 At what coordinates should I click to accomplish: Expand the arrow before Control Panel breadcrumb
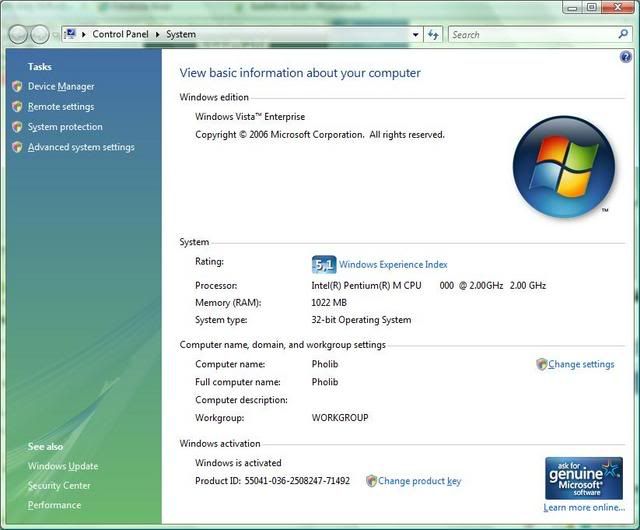84,35
